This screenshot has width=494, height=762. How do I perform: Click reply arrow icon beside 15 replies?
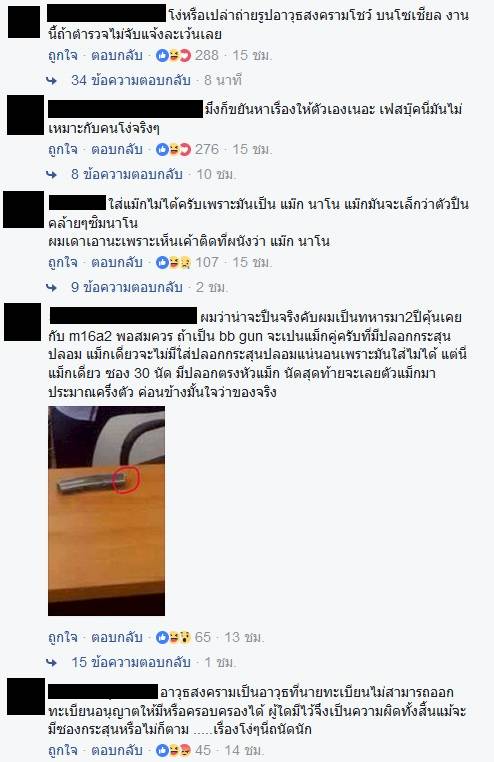pos(51,662)
